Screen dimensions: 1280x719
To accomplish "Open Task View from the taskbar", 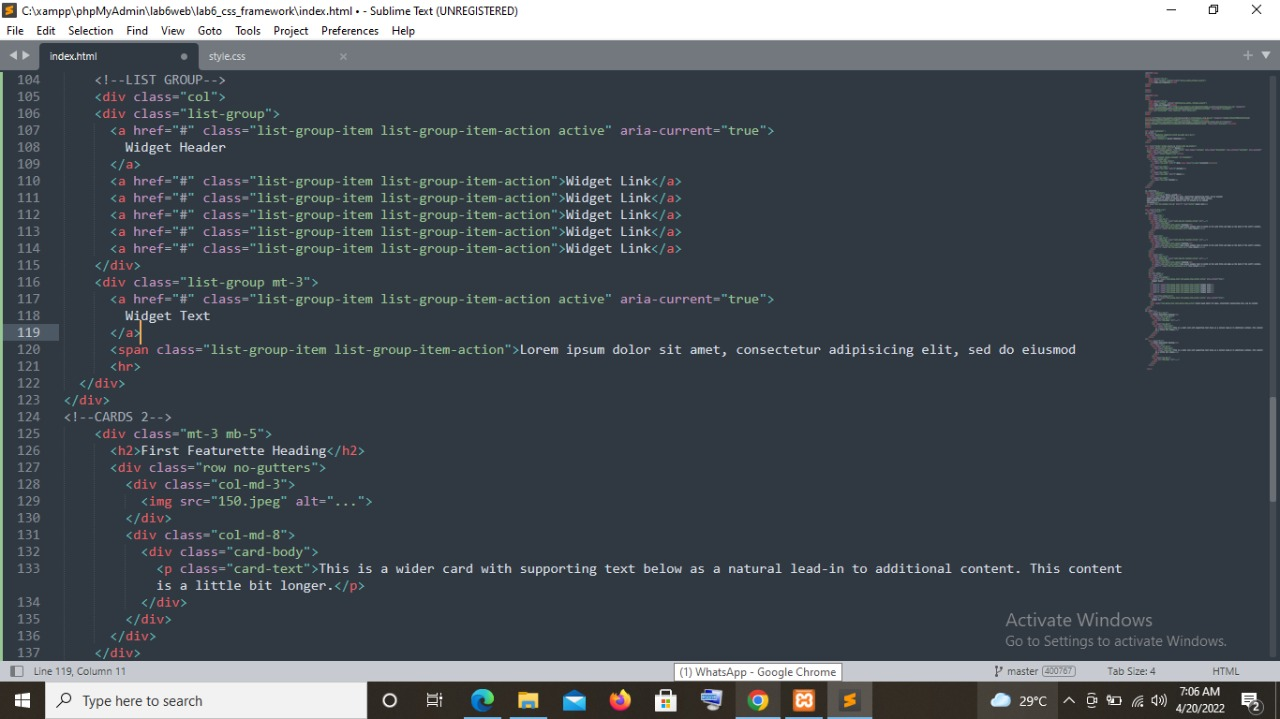I will pos(434,700).
